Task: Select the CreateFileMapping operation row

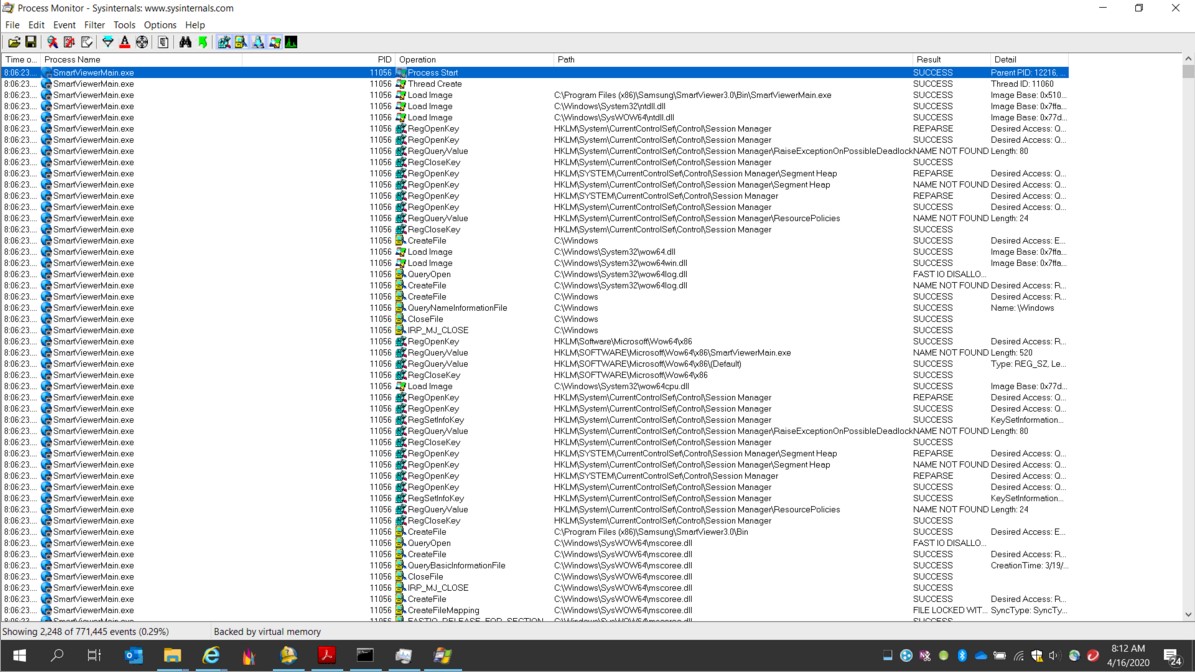Action: point(534,610)
